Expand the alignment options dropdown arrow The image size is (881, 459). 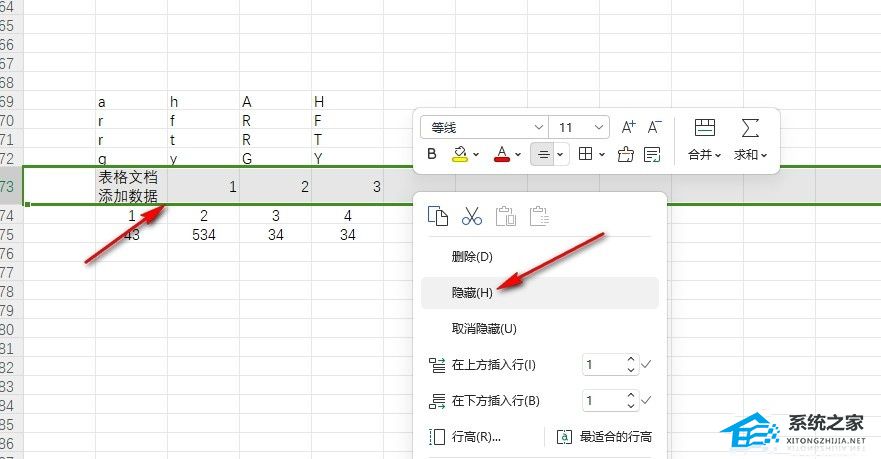(561, 154)
